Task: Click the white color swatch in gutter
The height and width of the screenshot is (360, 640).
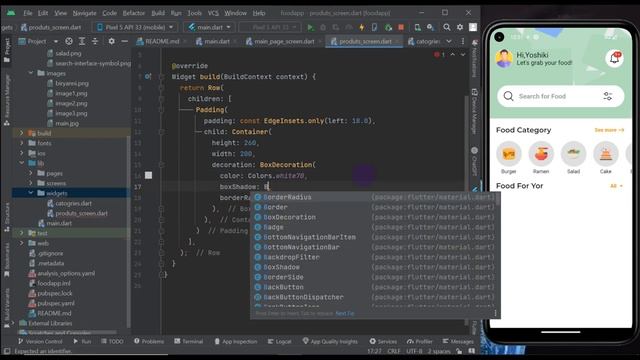Action: click(x=149, y=176)
